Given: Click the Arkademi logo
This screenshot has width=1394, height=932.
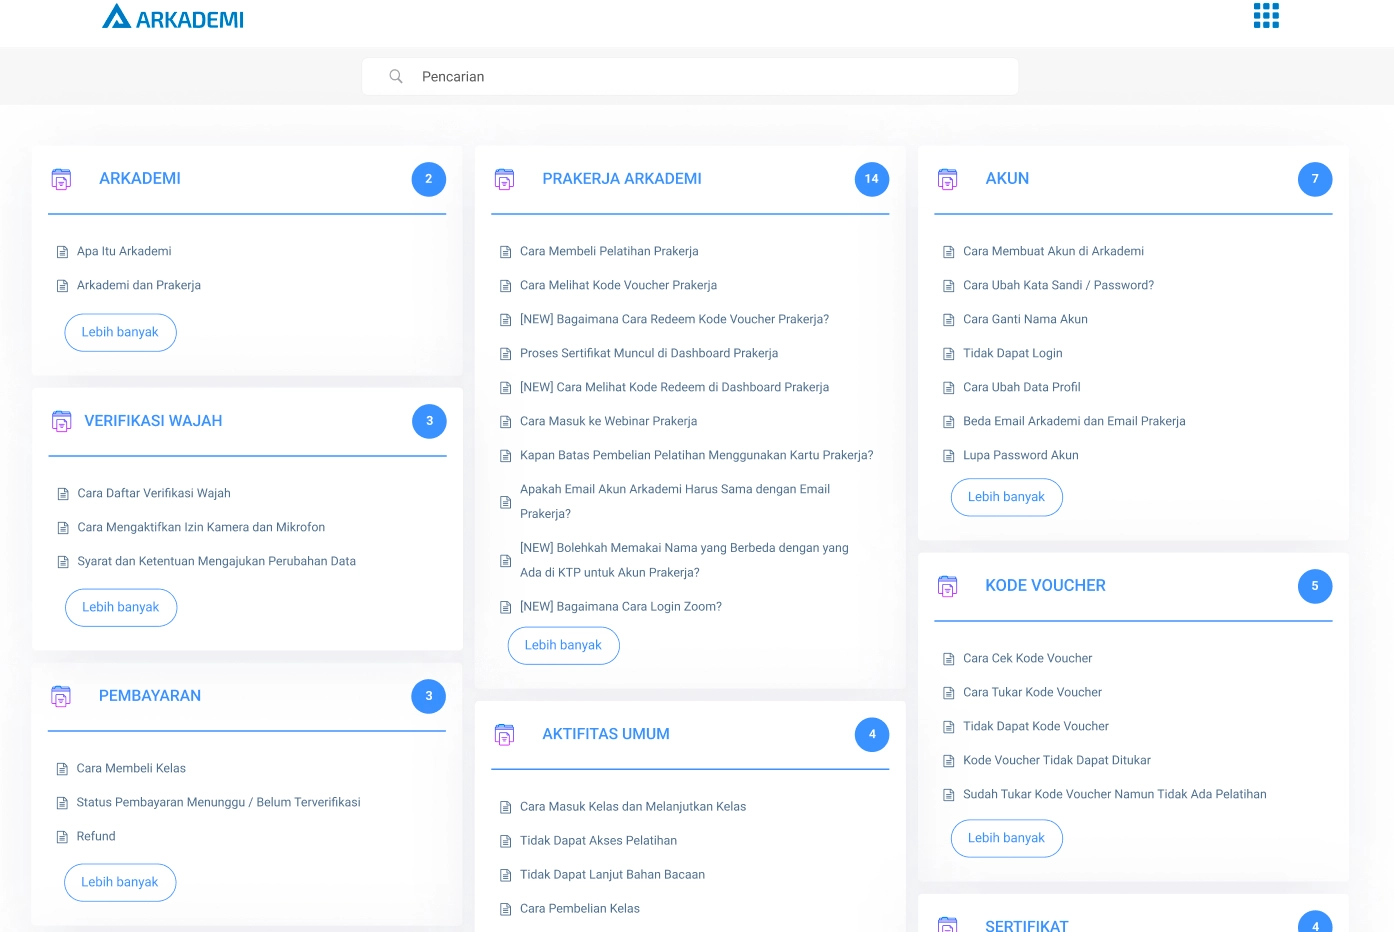Looking at the screenshot, I should pyautogui.click(x=173, y=18).
